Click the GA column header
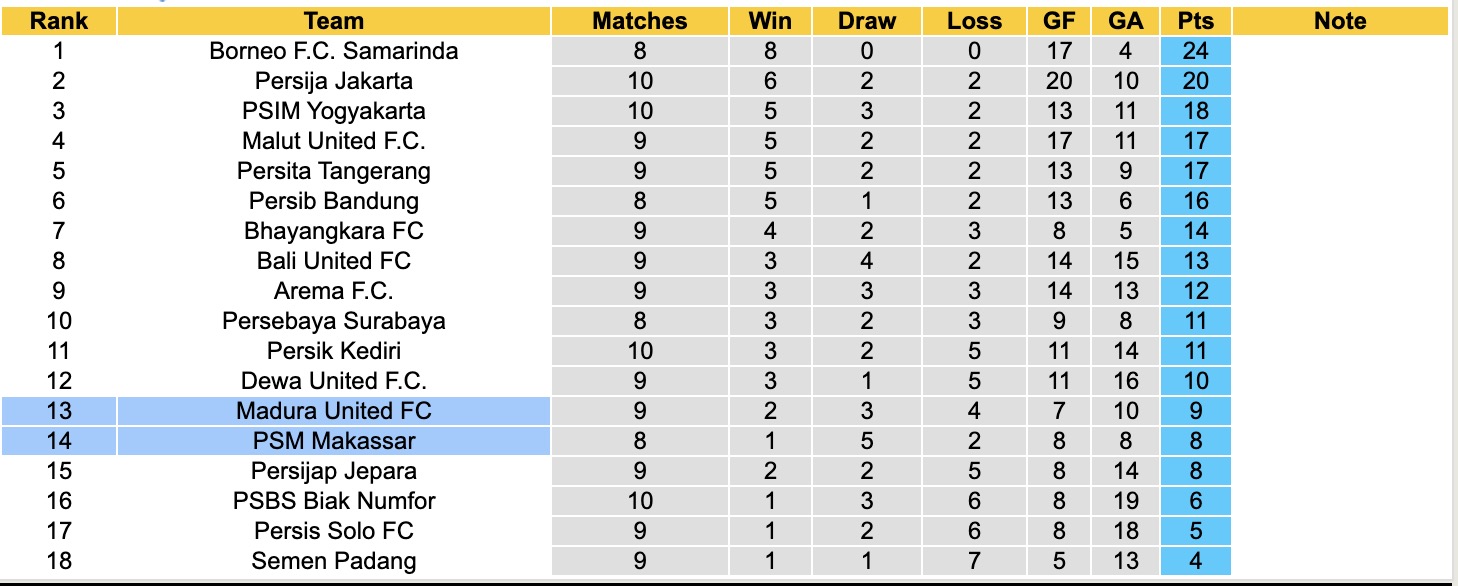 pyautogui.click(x=1126, y=21)
